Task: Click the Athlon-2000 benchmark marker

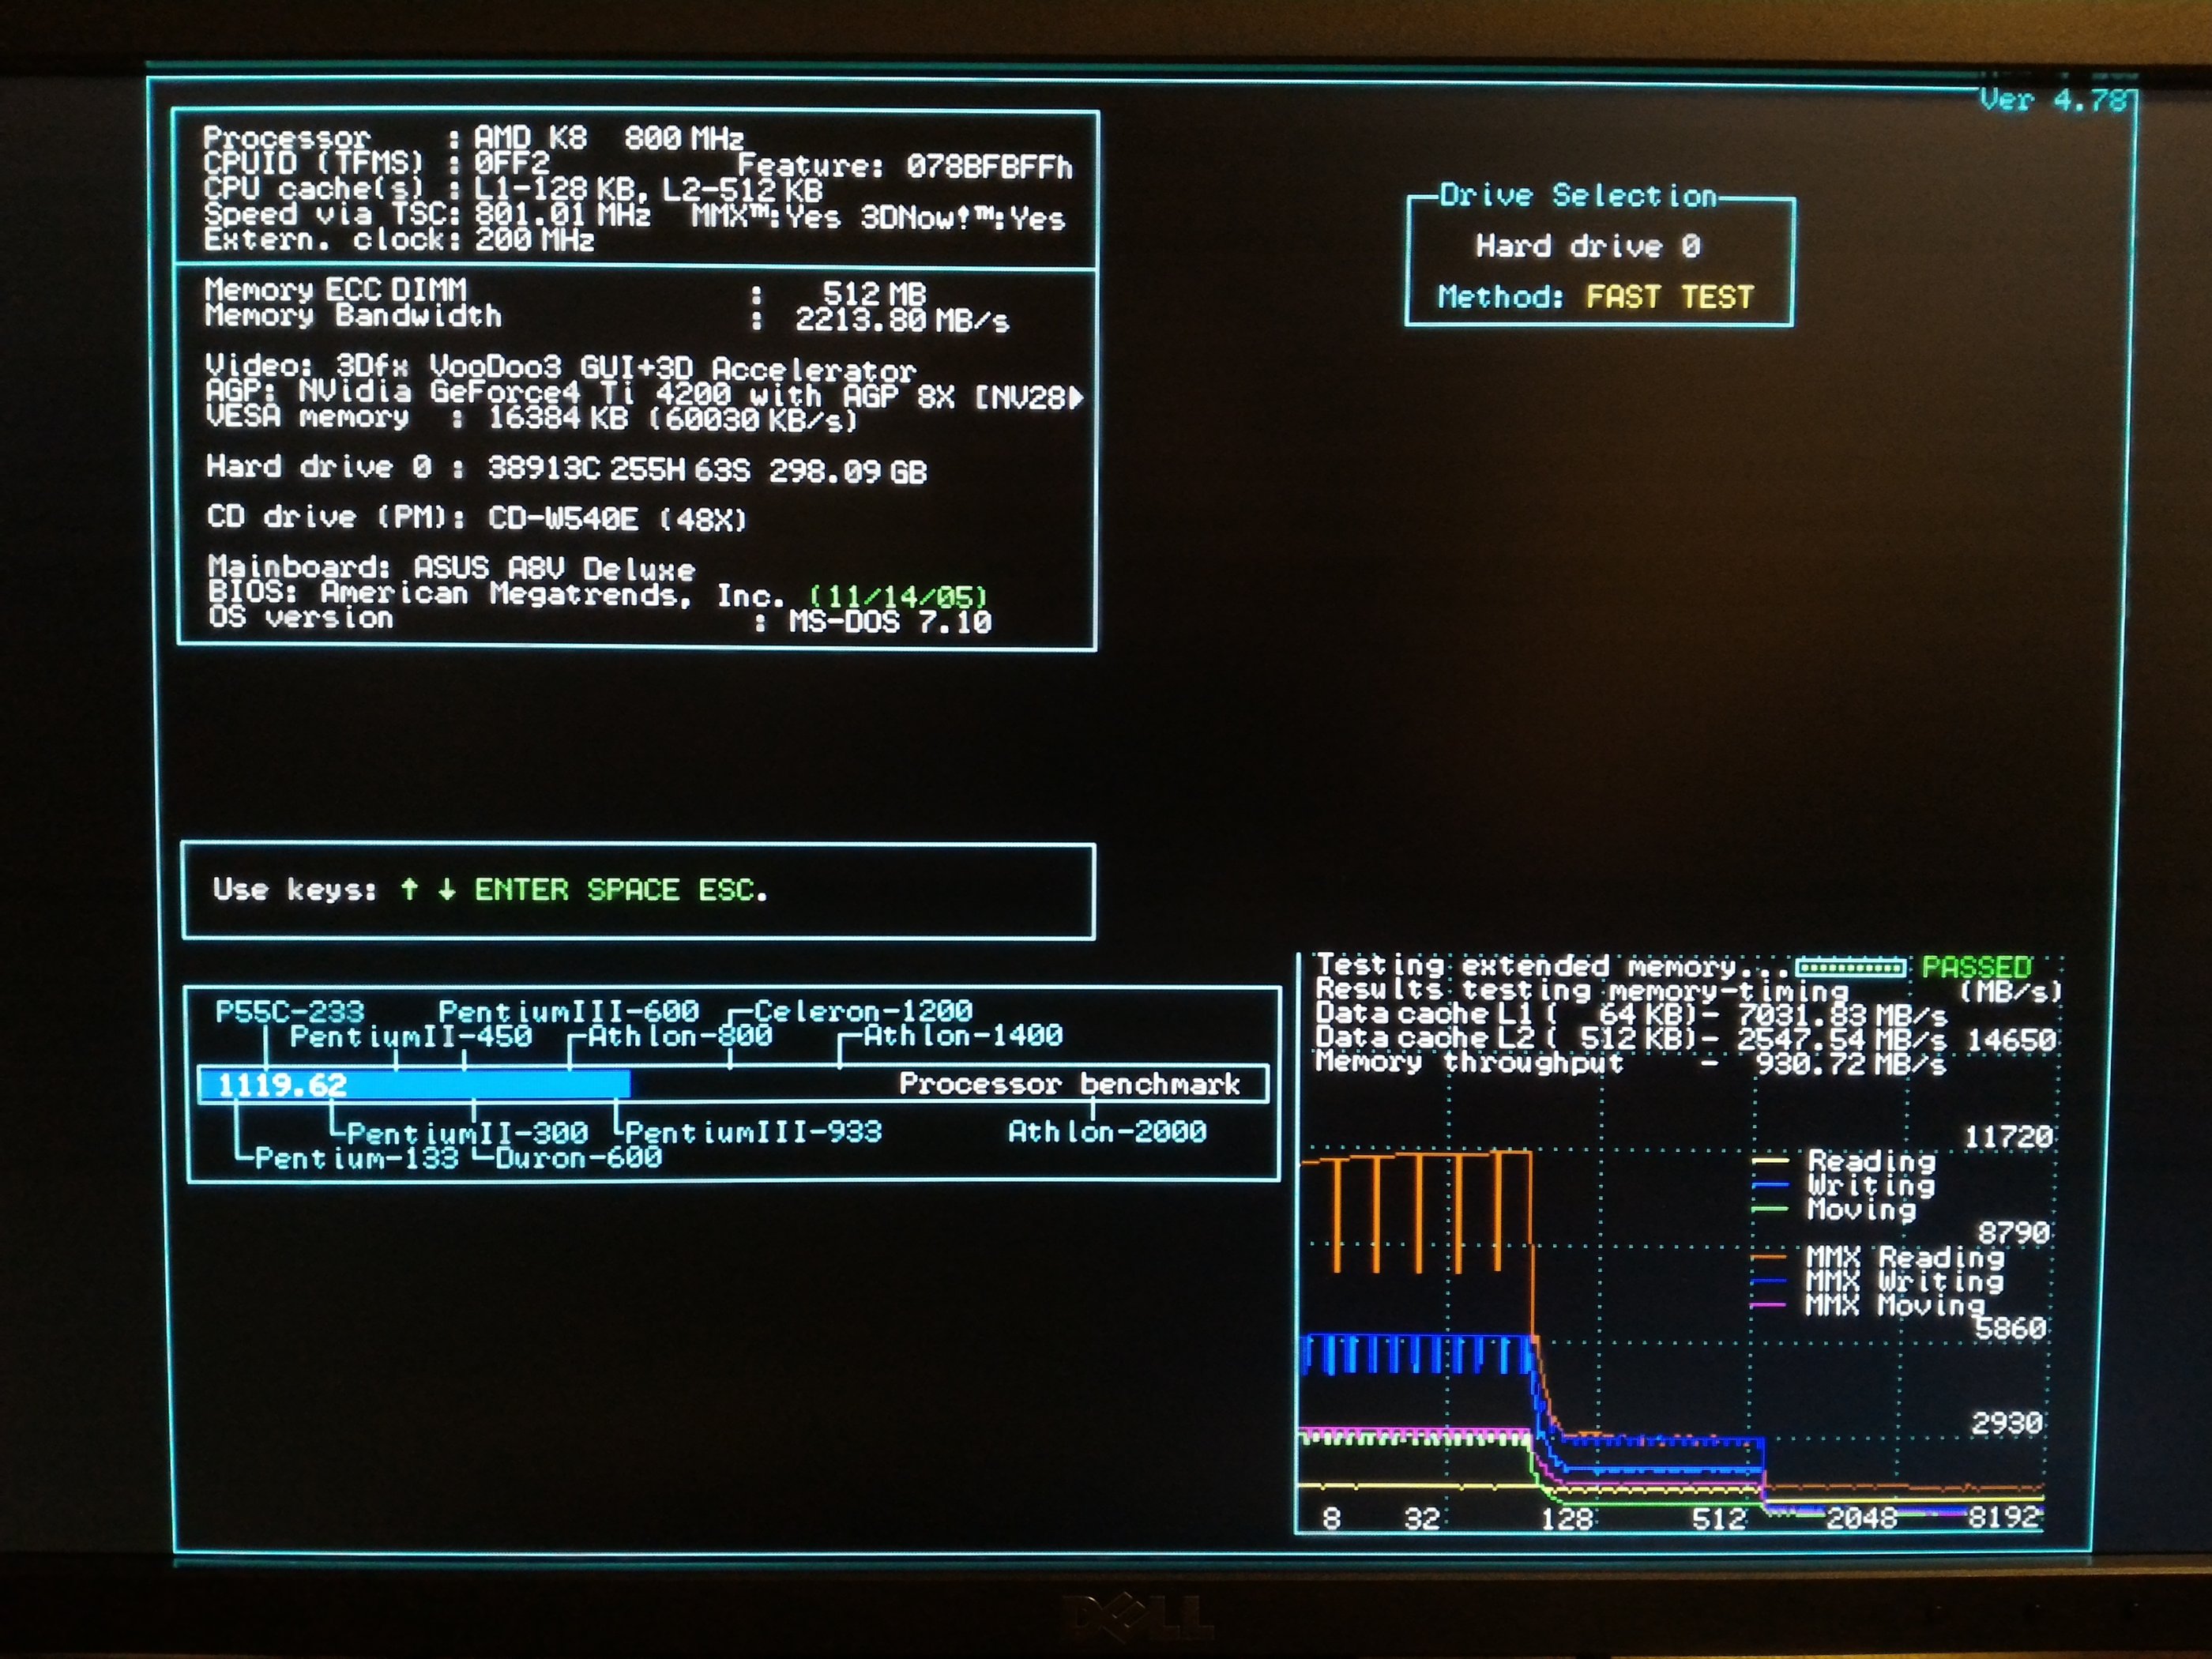Action: [1106, 1131]
